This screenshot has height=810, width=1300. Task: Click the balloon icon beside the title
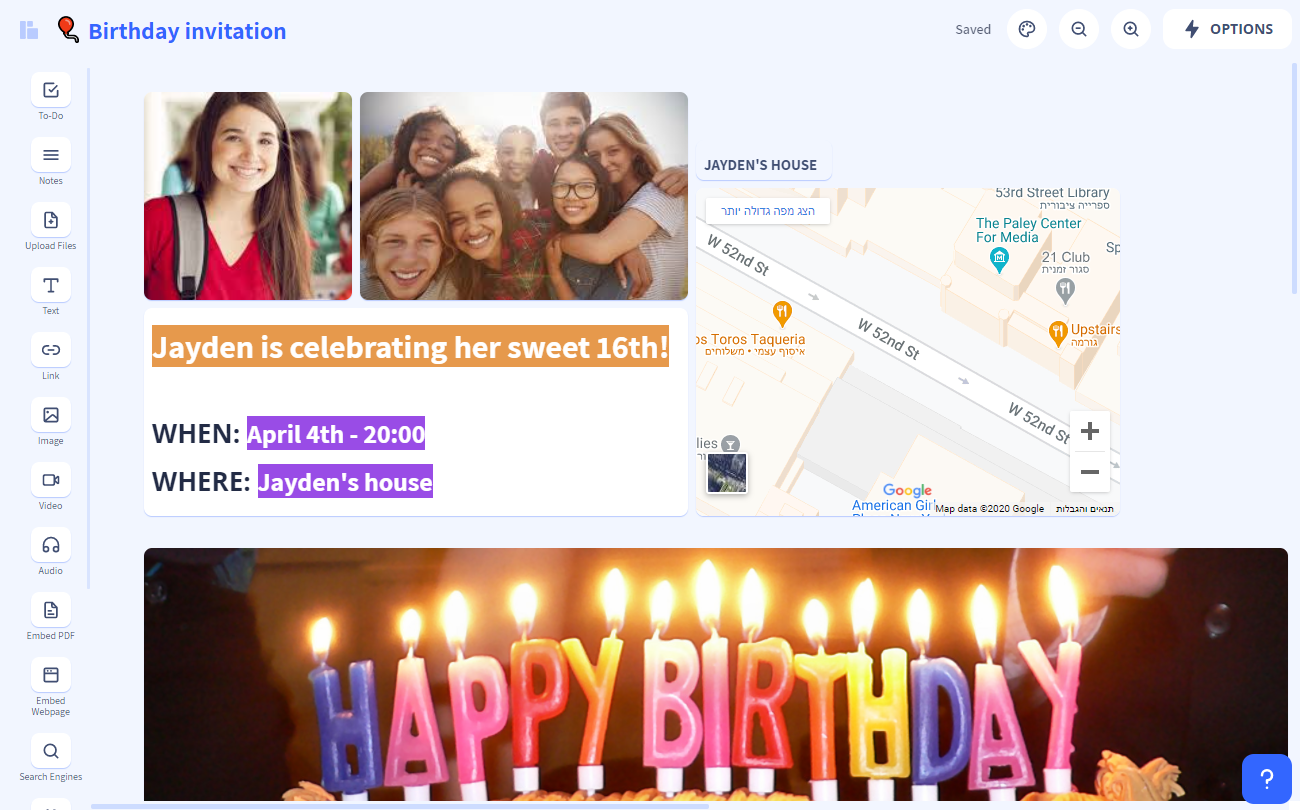tap(68, 30)
